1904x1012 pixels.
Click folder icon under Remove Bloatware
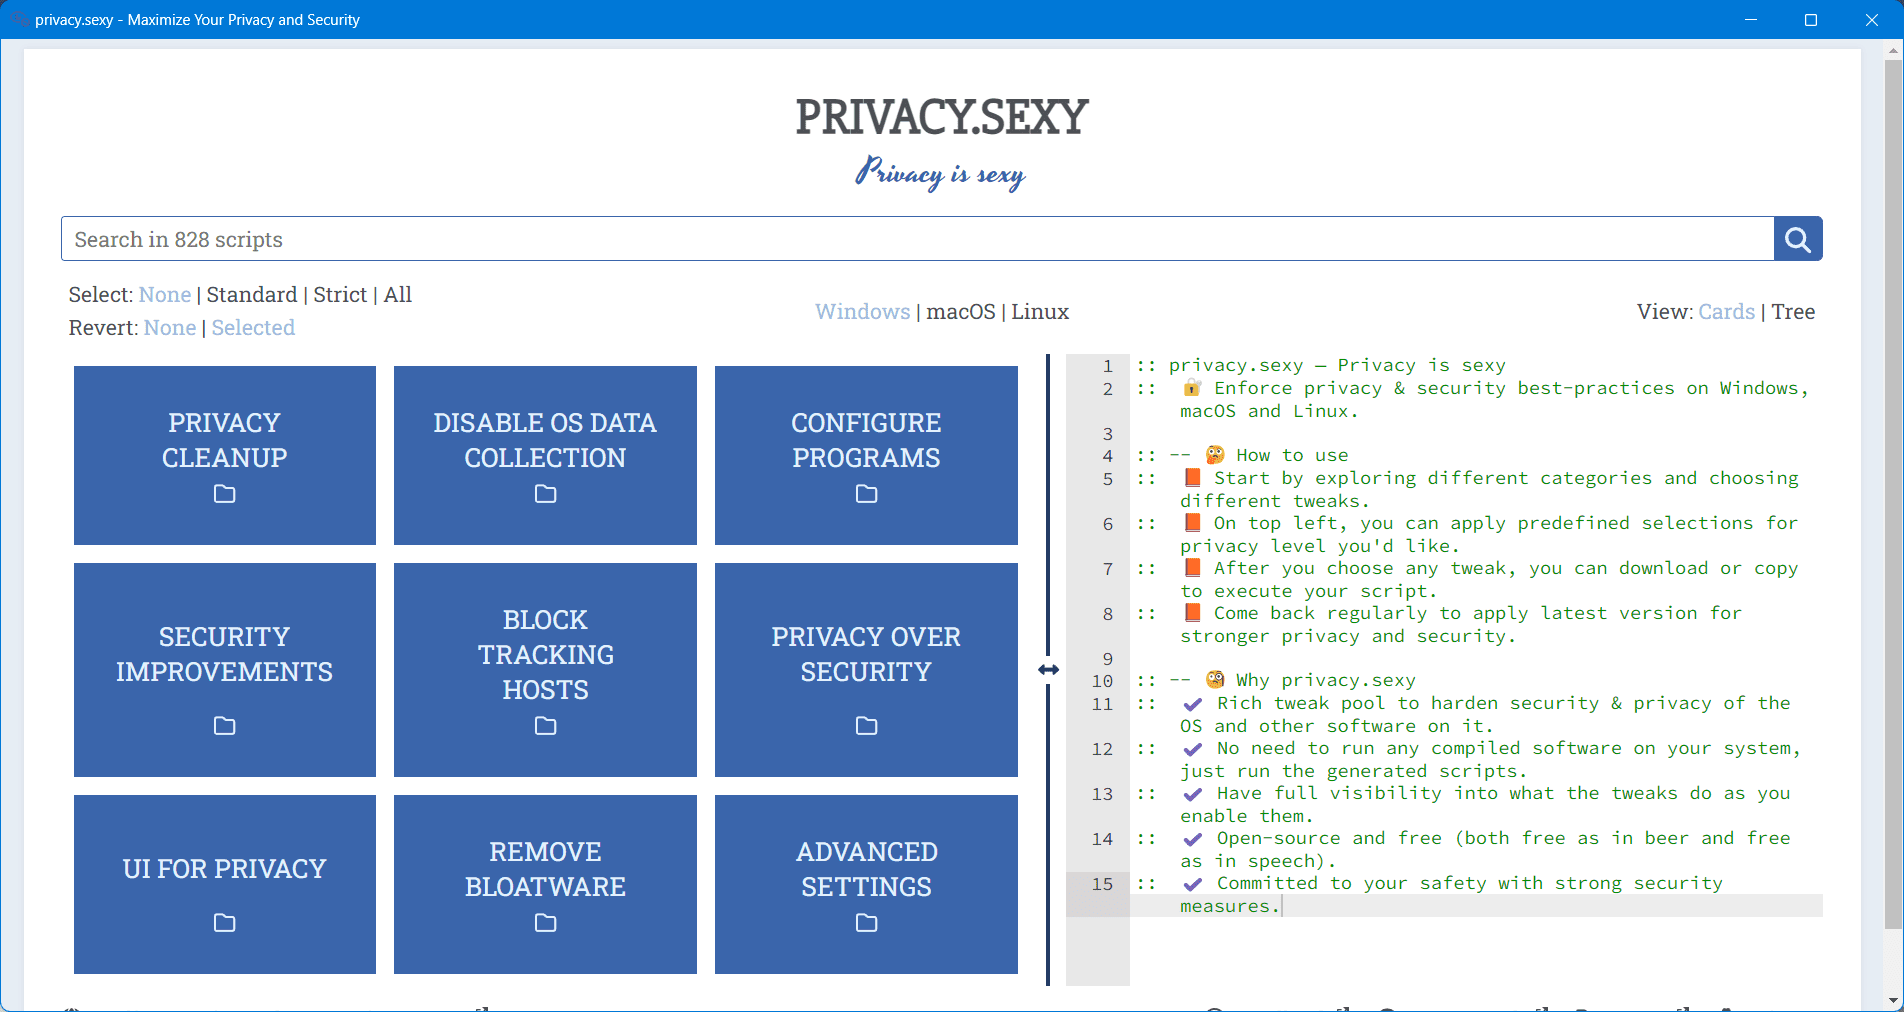pos(545,923)
